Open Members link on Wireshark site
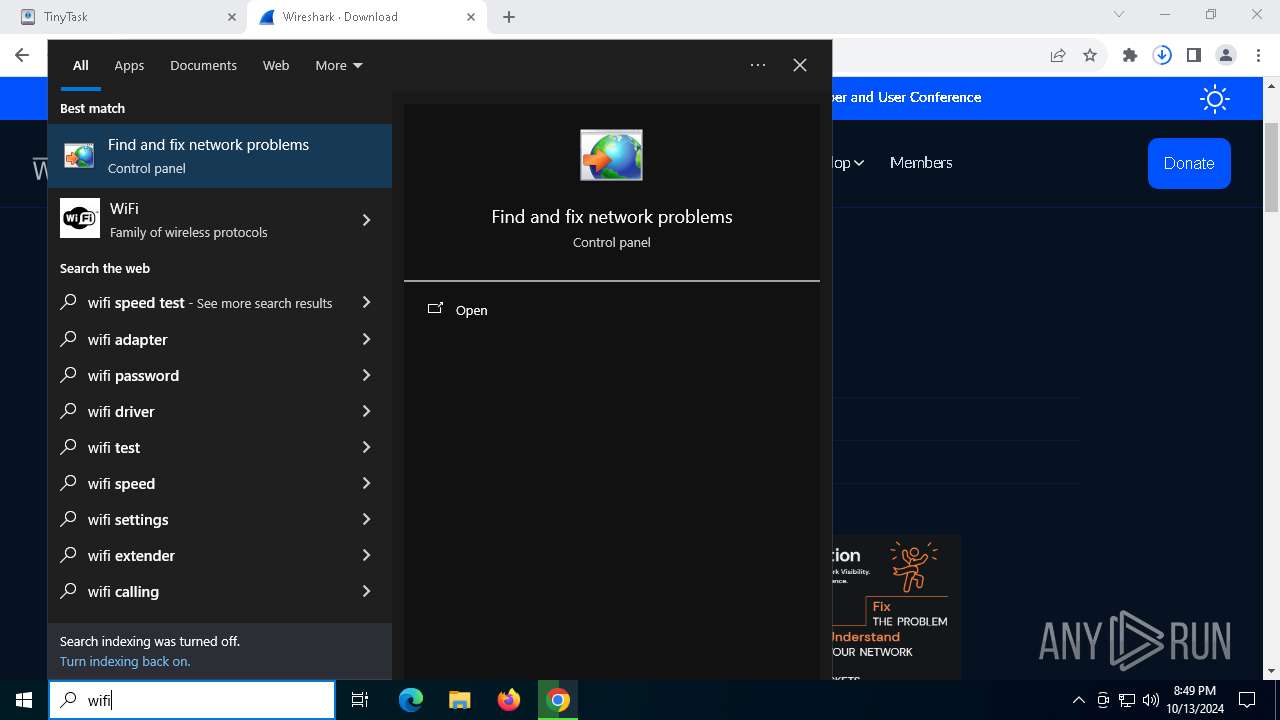The image size is (1280, 720). click(921, 162)
